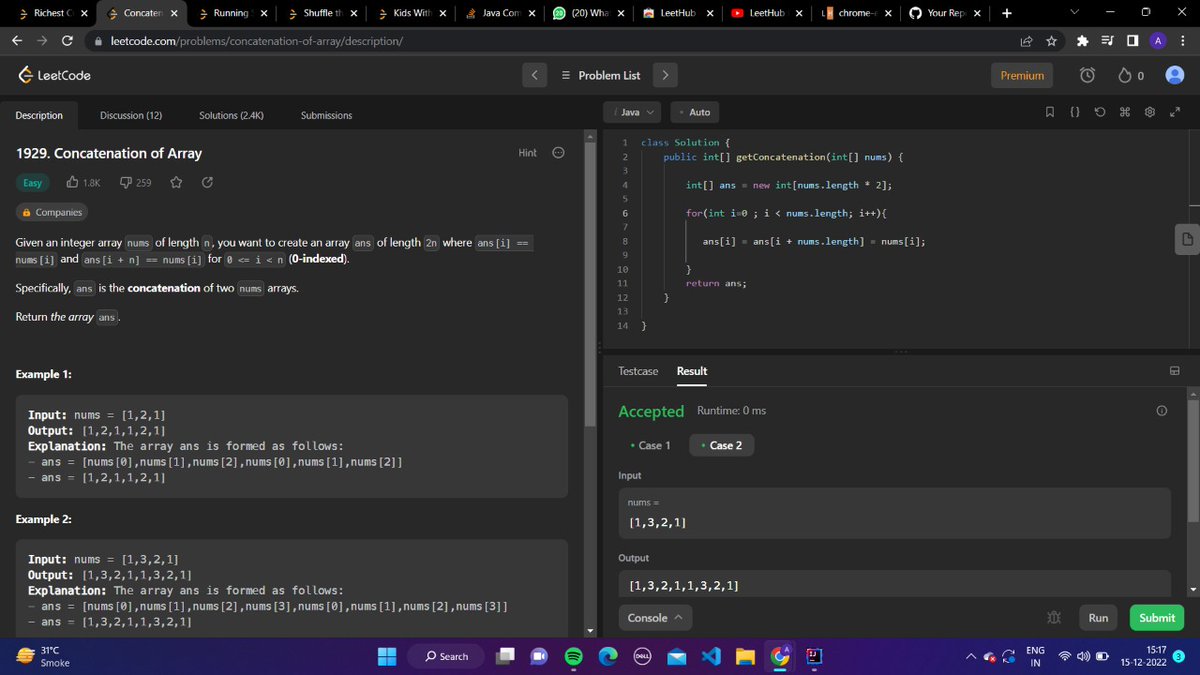Toggle editor fullscreen icon
The width and height of the screenshot is (1200, 675).
pos(1174,113)
